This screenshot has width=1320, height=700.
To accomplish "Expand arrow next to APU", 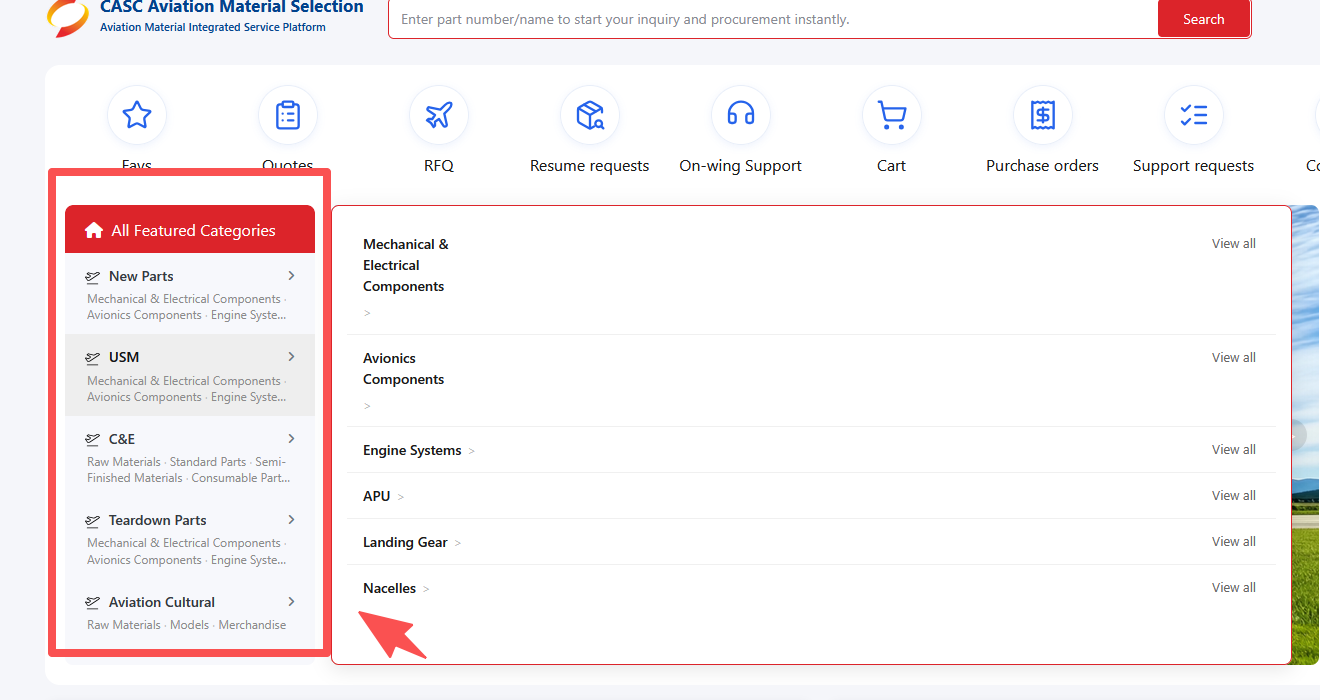I will 401,497.
